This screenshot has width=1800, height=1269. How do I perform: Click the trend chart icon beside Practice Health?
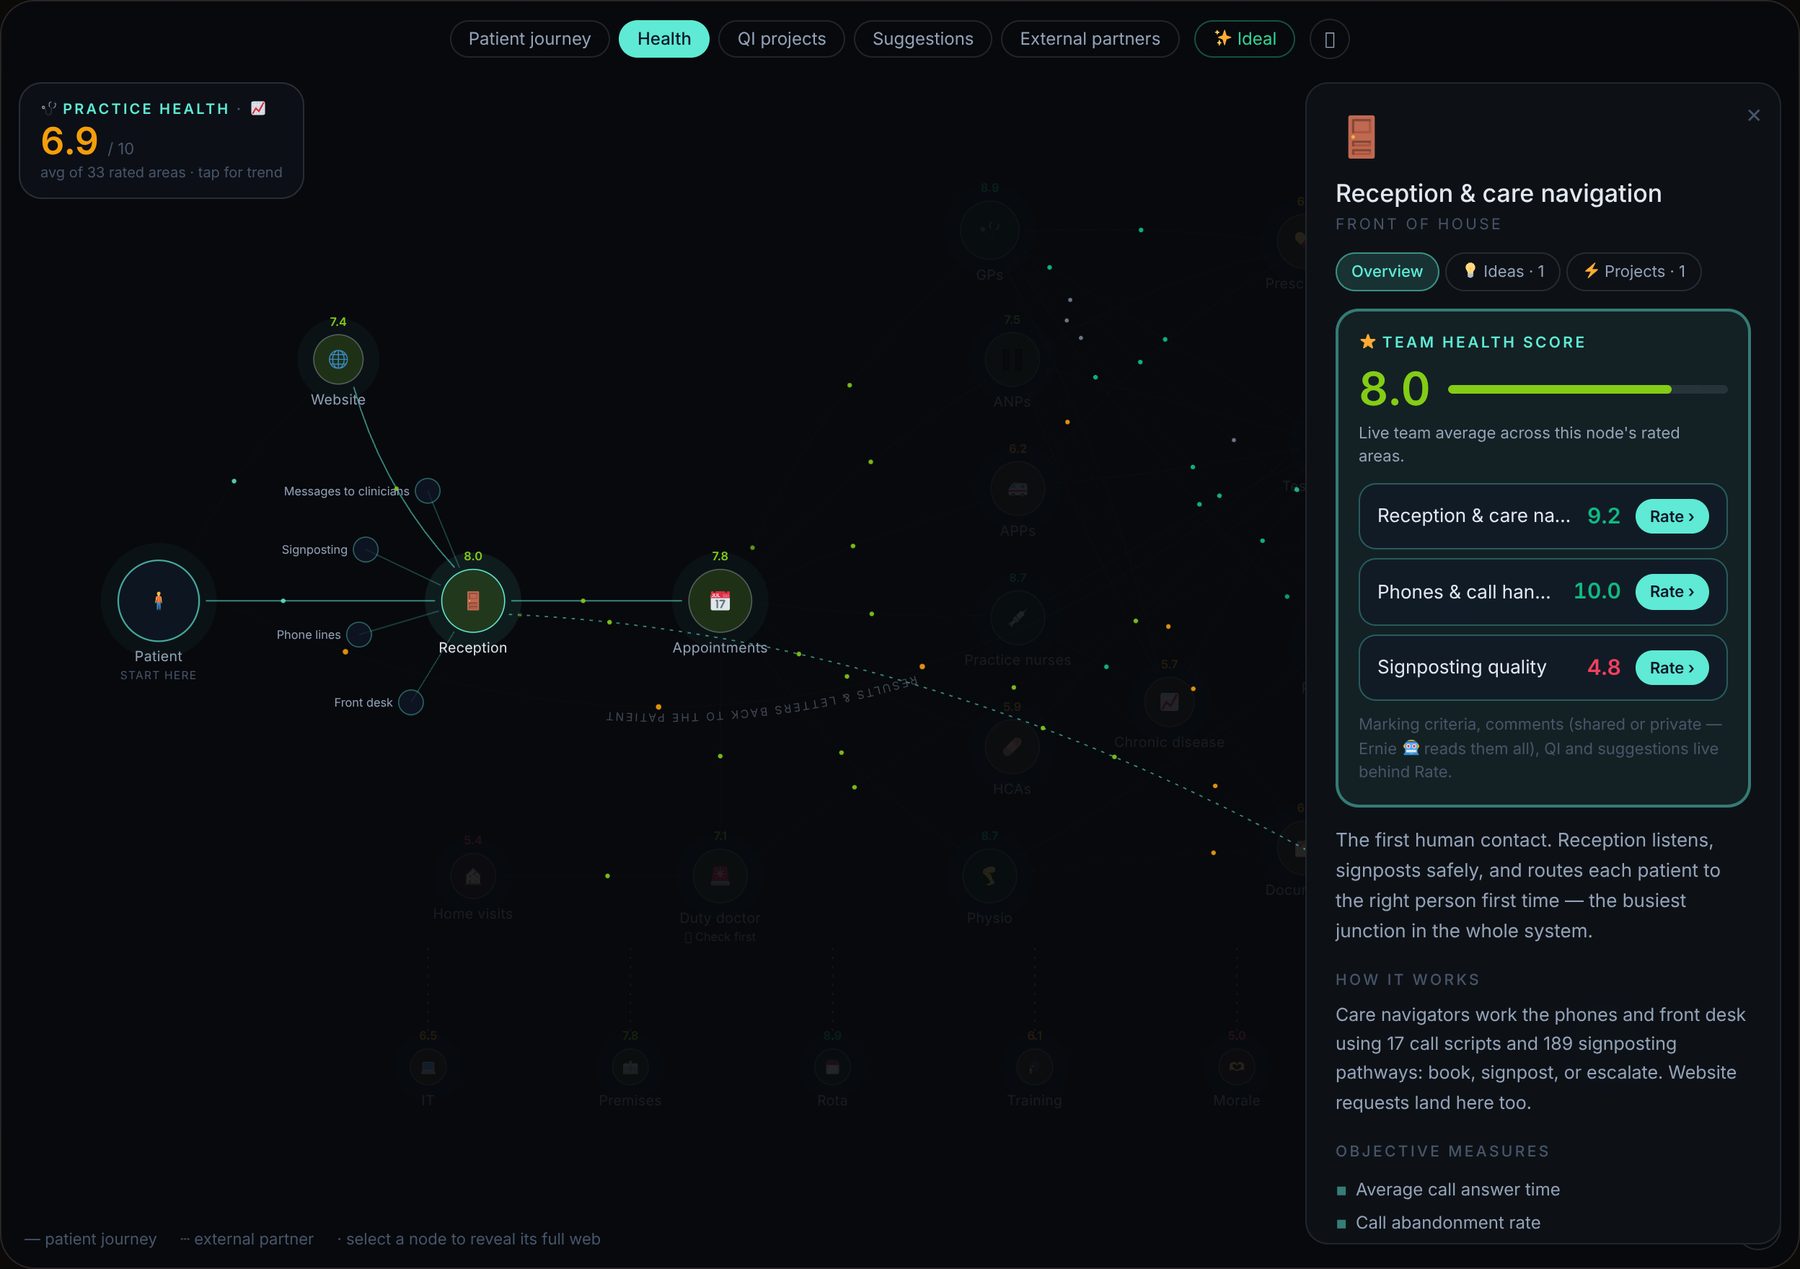(258, 108)
